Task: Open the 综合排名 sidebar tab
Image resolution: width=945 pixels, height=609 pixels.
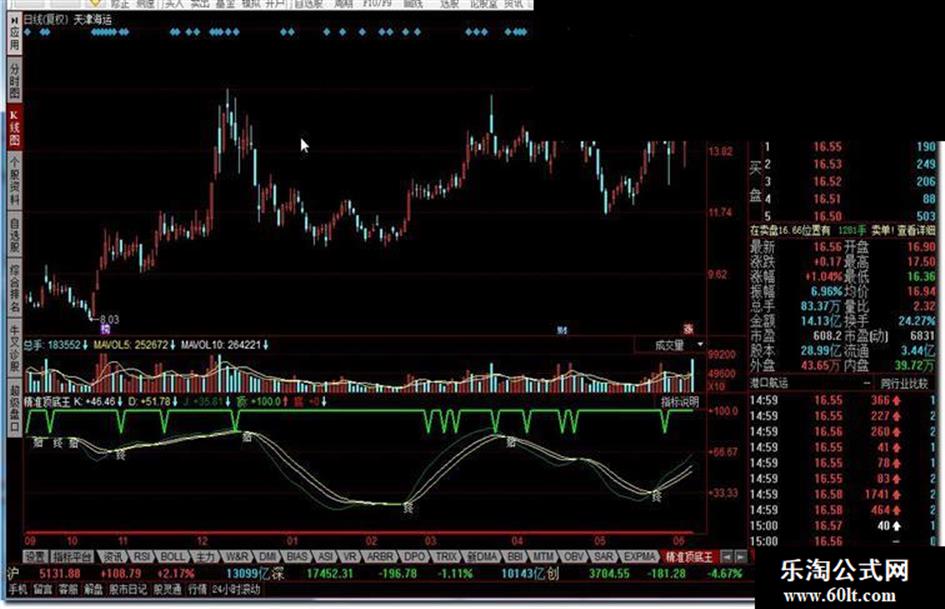Action: (14, 289)
